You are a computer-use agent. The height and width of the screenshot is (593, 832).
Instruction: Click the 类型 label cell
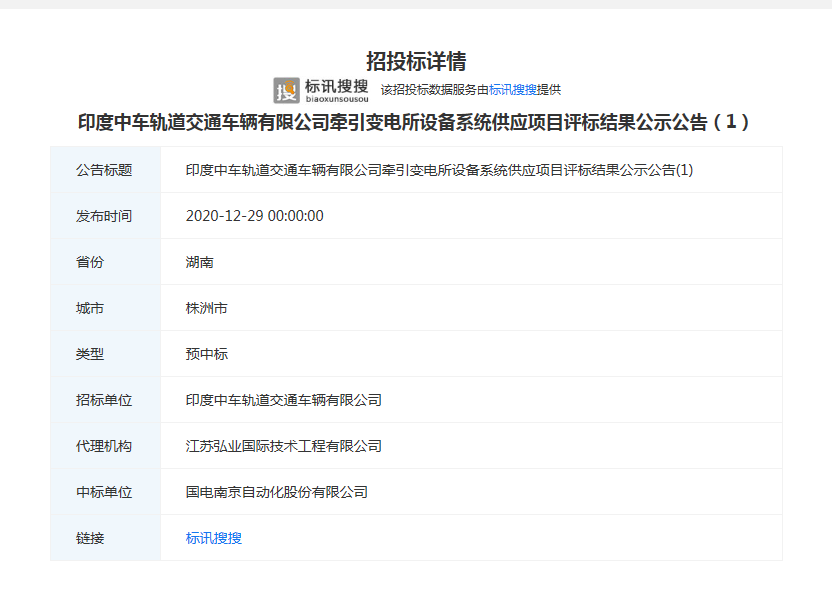point(106,354)
